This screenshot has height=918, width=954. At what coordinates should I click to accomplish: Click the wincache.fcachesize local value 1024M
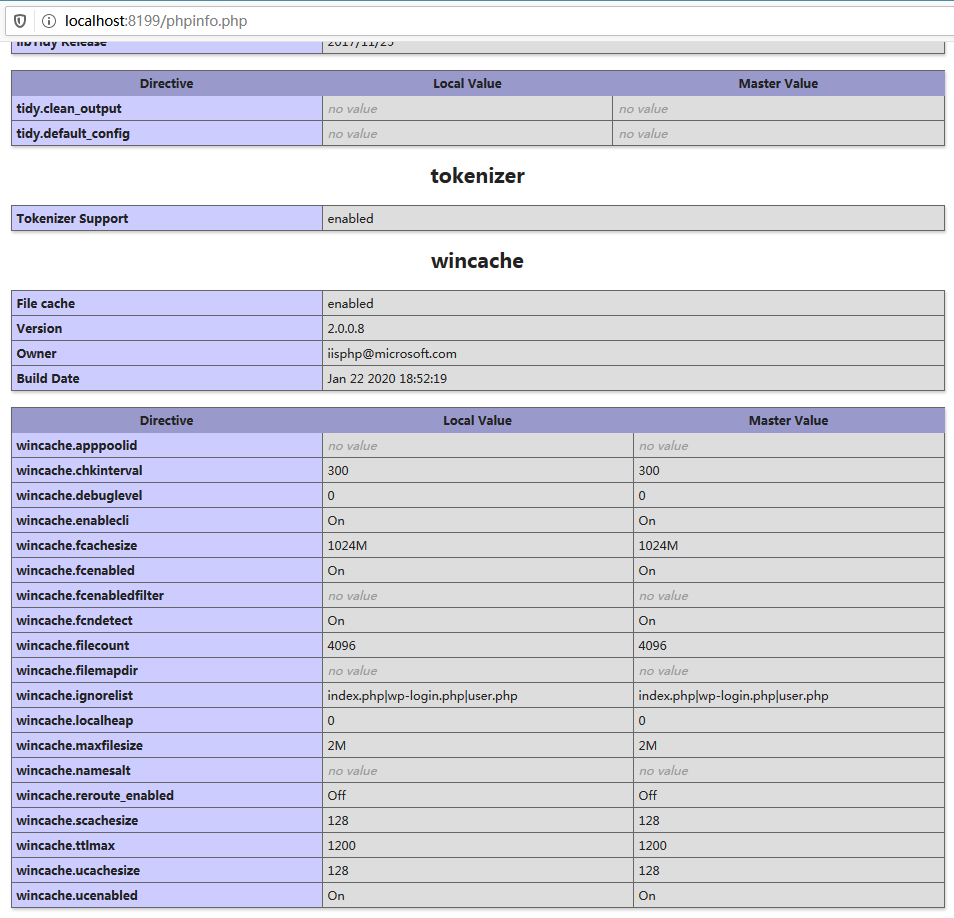(347, 546)
